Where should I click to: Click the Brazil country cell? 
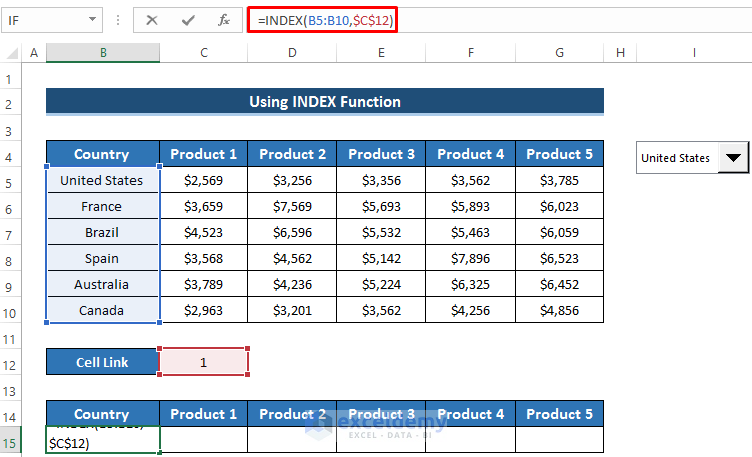tap(102, 233)
